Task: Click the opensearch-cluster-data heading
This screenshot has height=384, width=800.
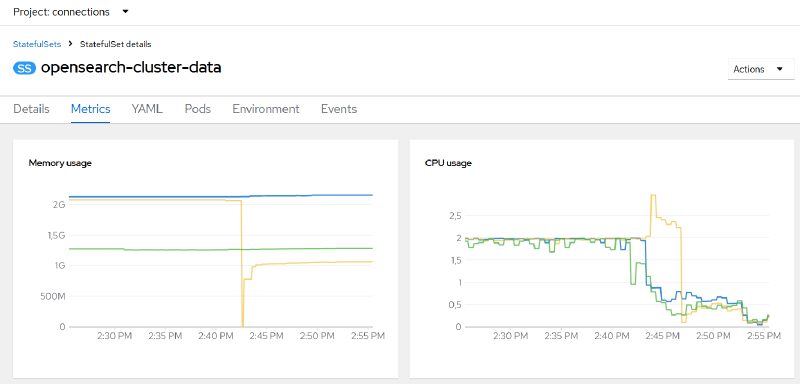Action: [131, 68]
